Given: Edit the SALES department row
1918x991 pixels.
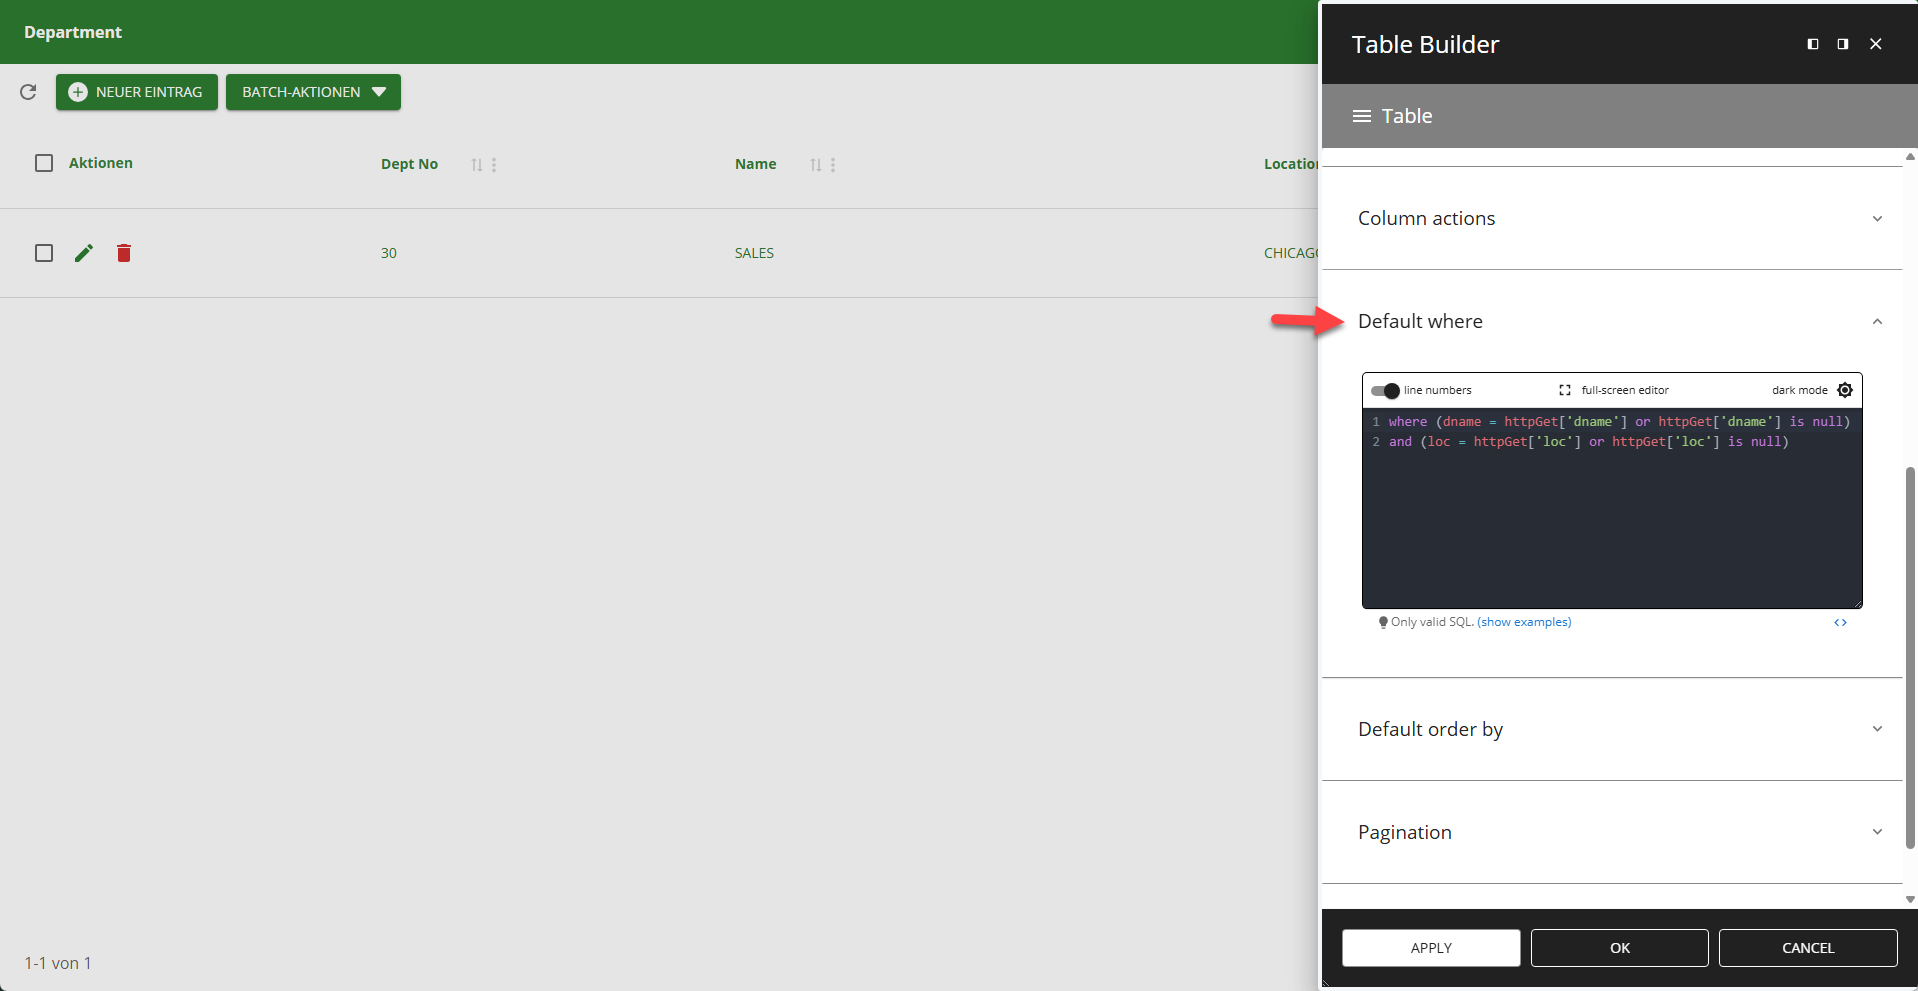Looking at the screenshot, I should 84,253.
